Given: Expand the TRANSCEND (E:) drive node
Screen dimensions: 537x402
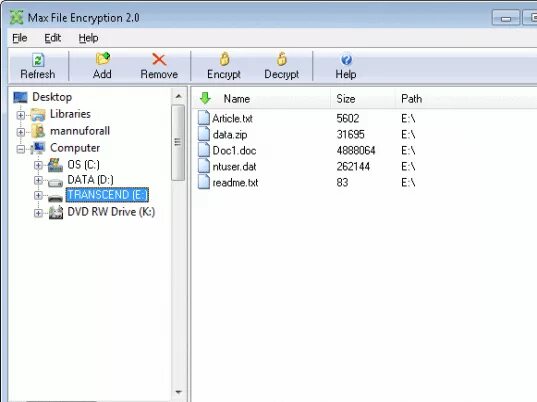Looking at the screenshot, I should click(38, 195).
